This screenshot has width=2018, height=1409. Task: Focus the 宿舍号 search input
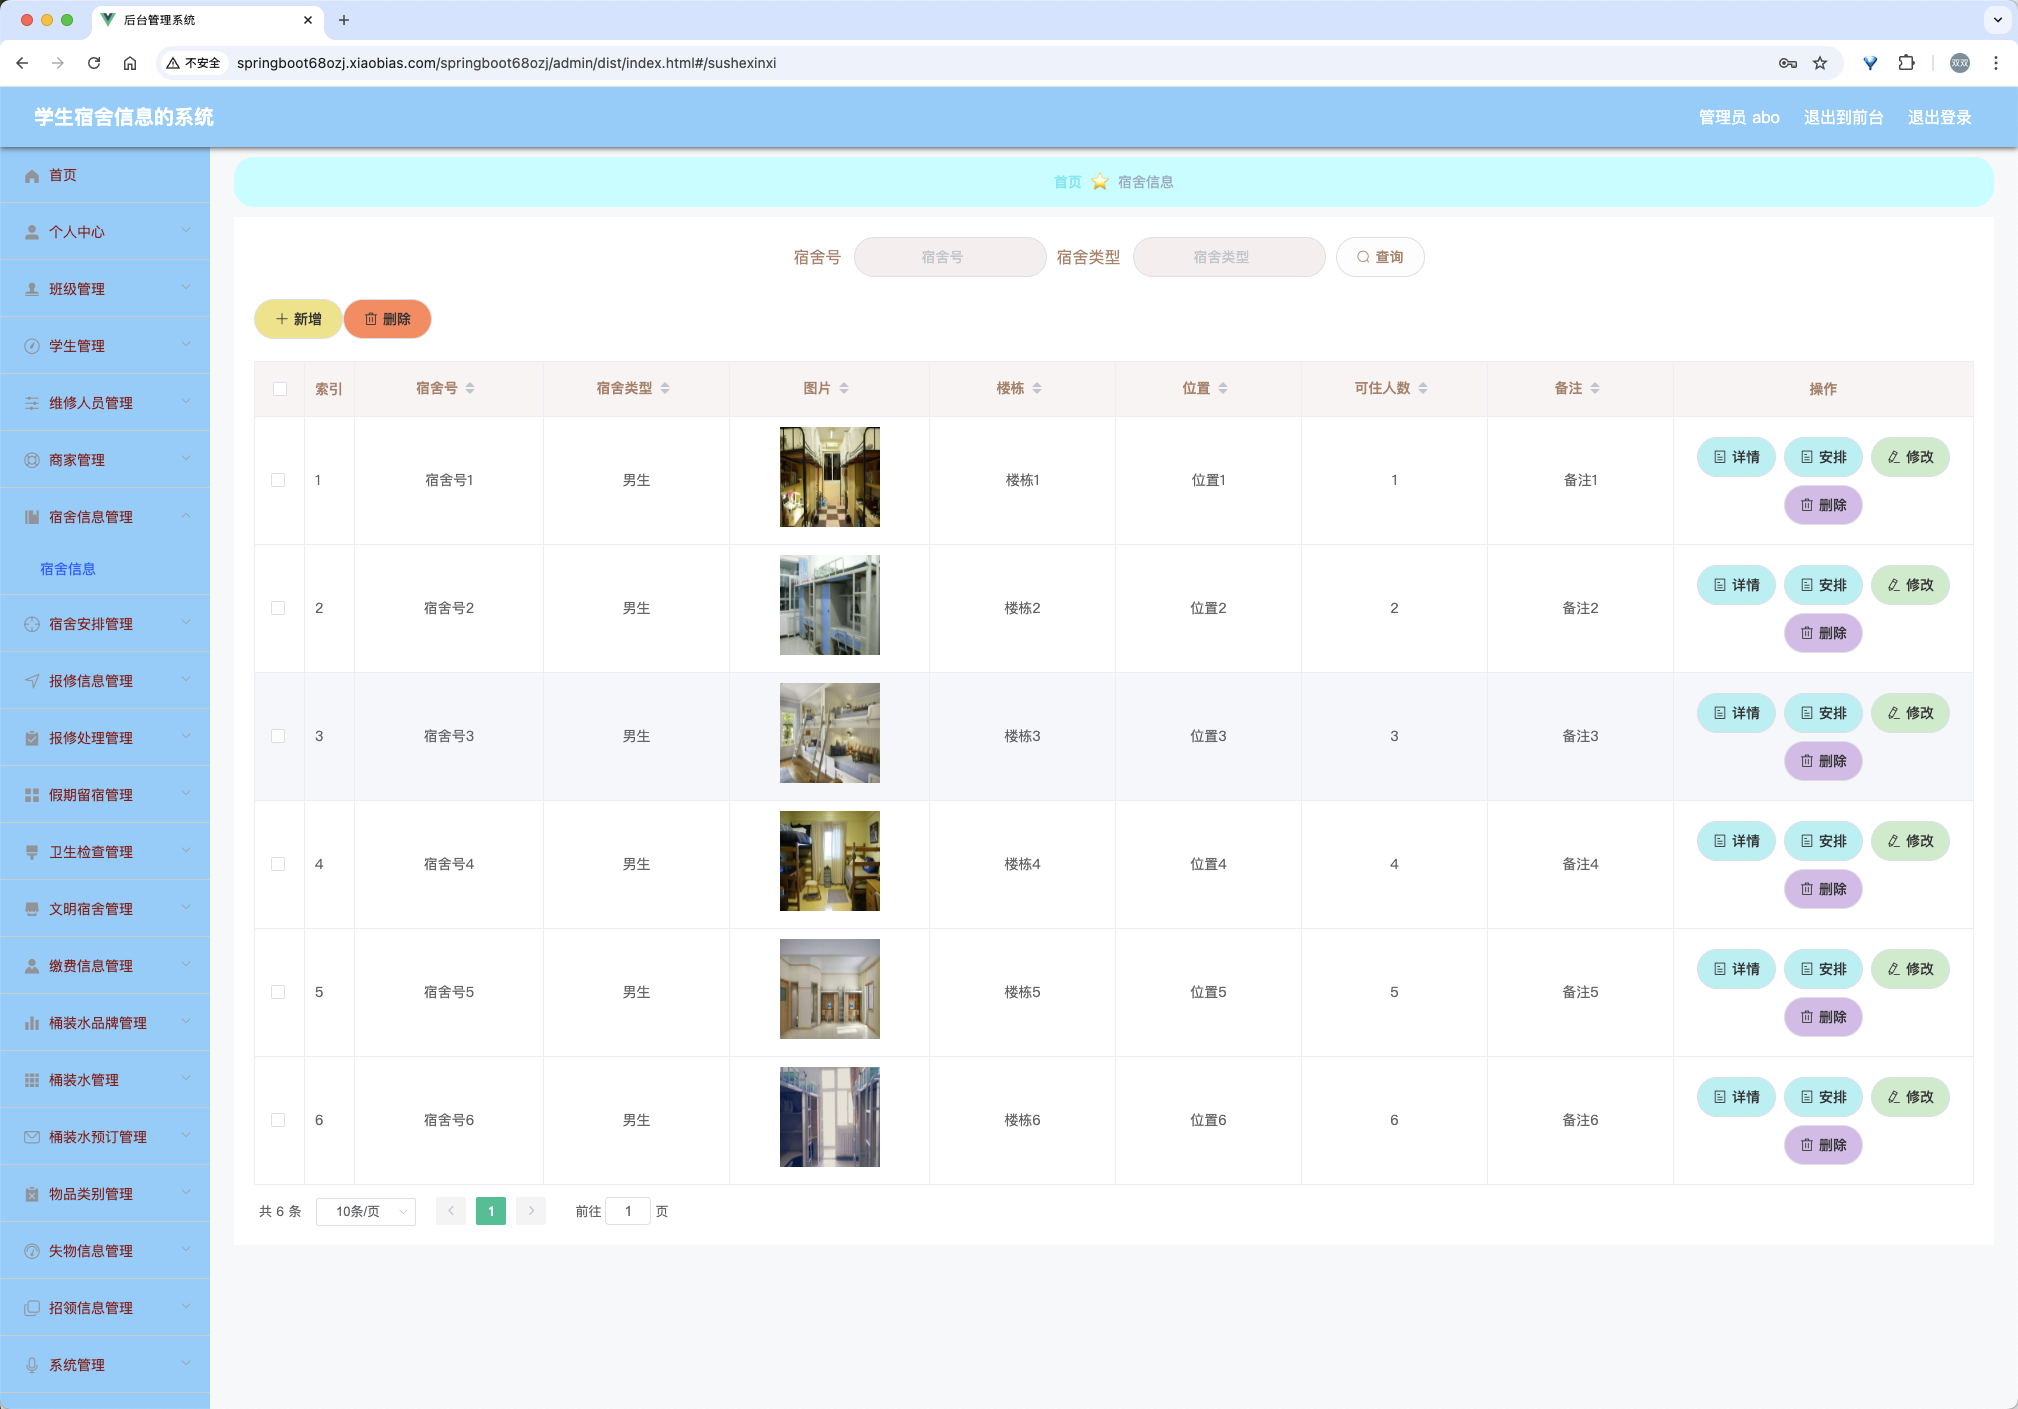click(950, 257)
